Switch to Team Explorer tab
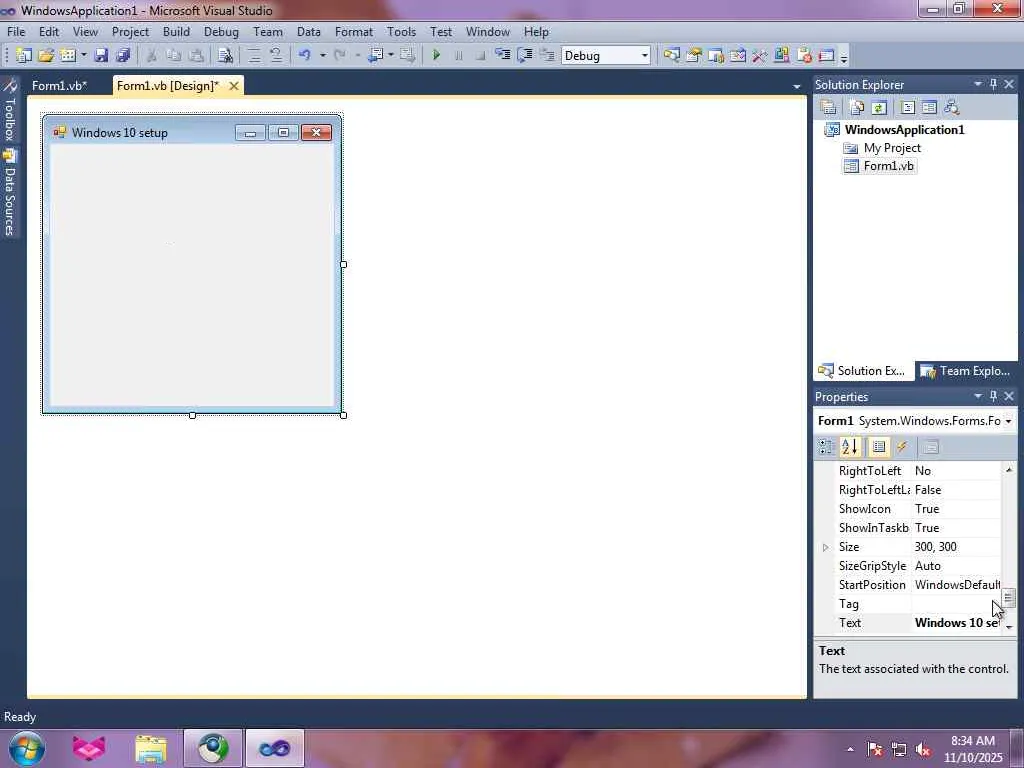The image size is (1024, 768). pos(965,371)
